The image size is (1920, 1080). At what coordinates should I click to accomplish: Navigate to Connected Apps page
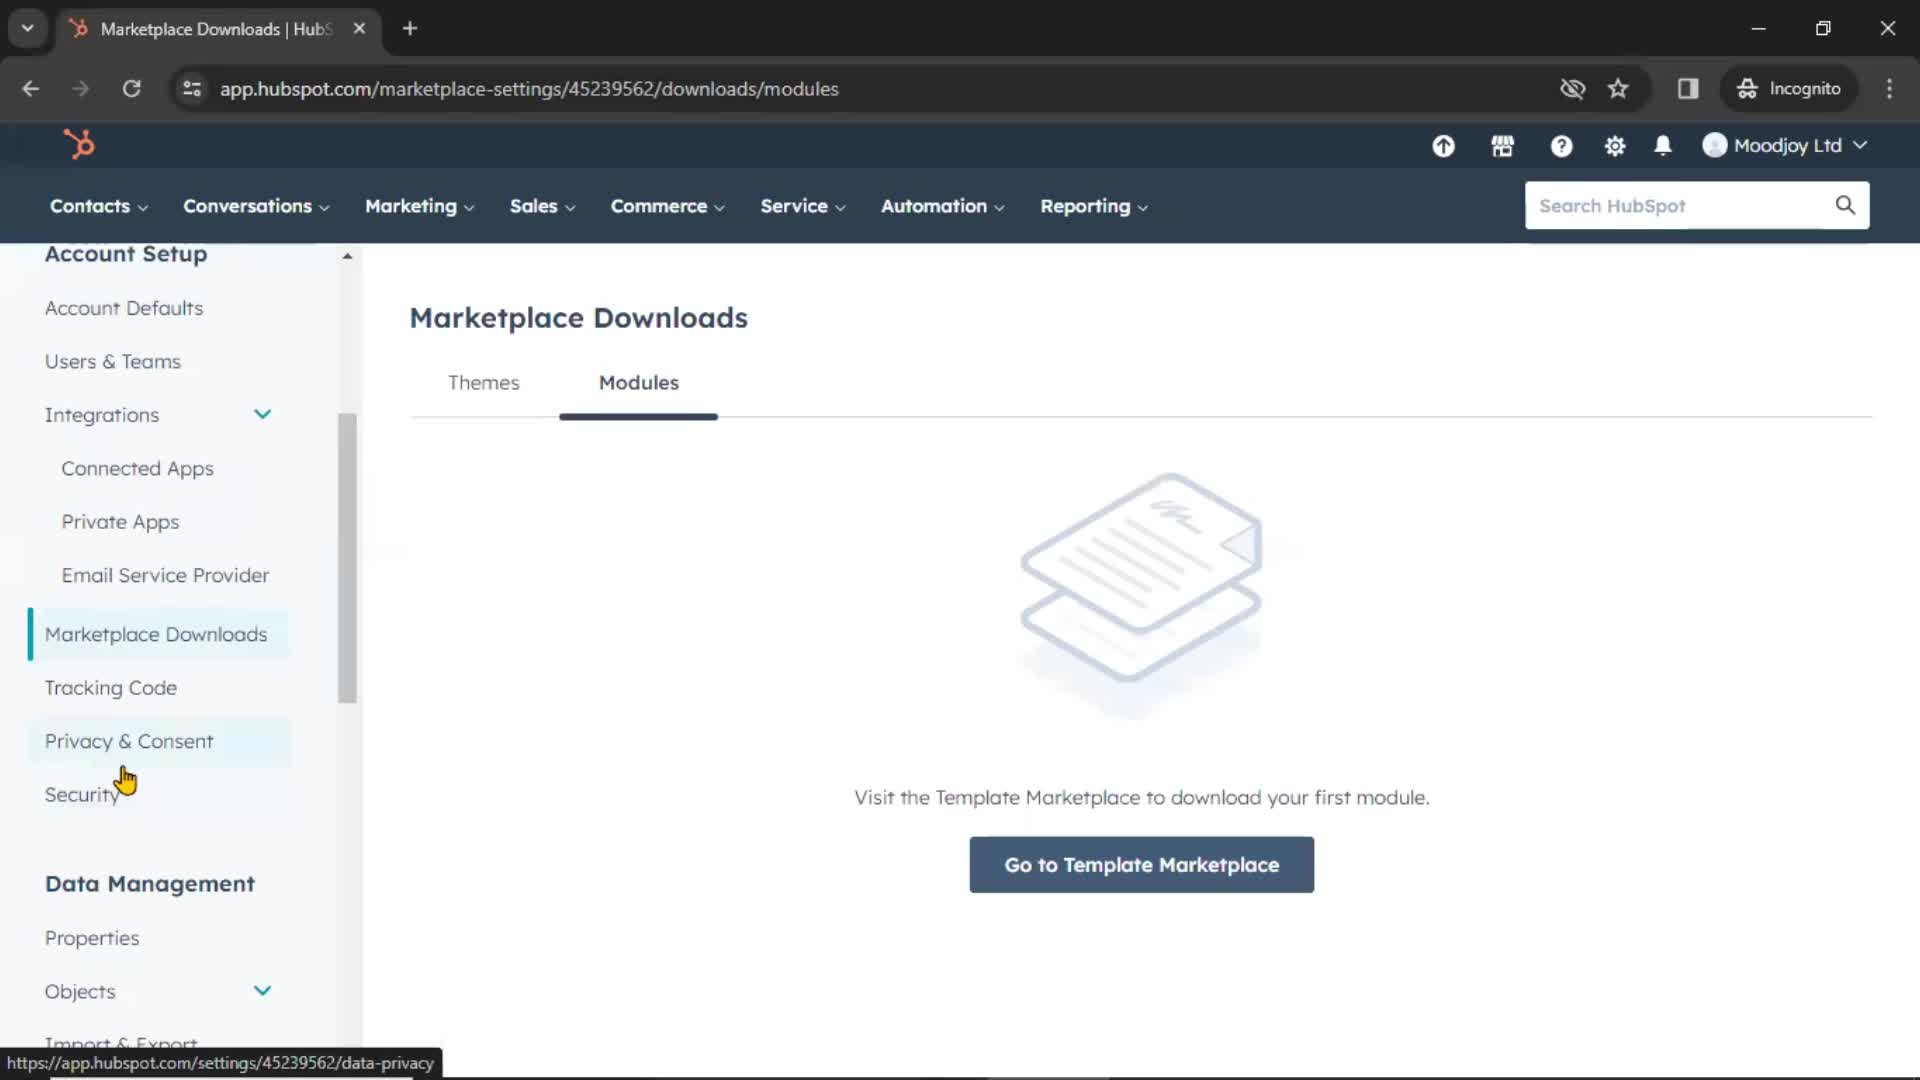click(x=137, y=467)
